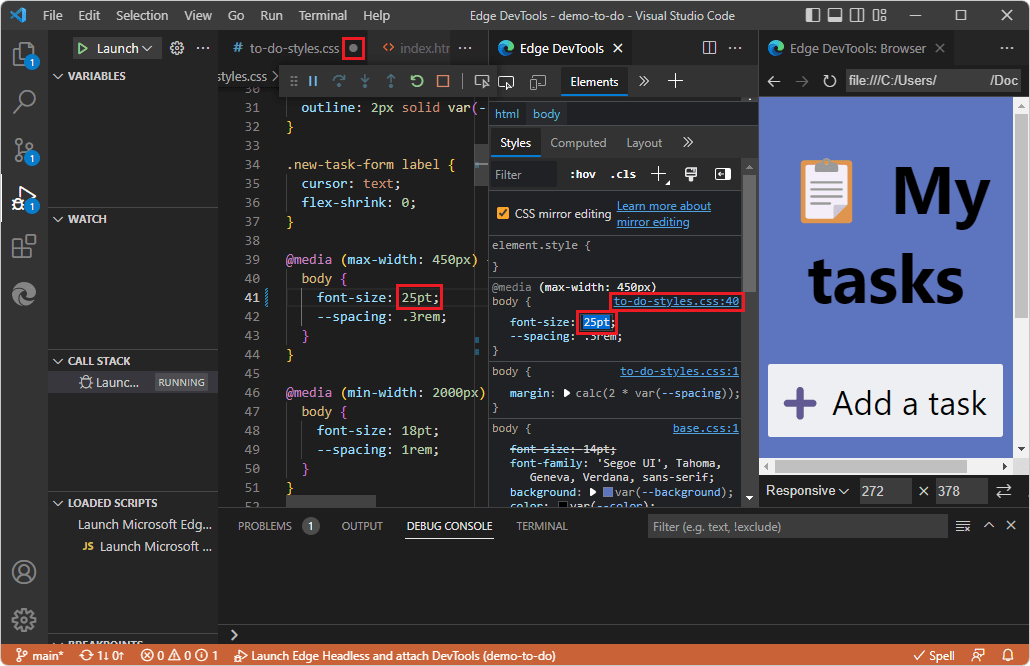Click the Restart debug session icon
Viewport: 1030px width, 666px height.
[x=416, y=81]
